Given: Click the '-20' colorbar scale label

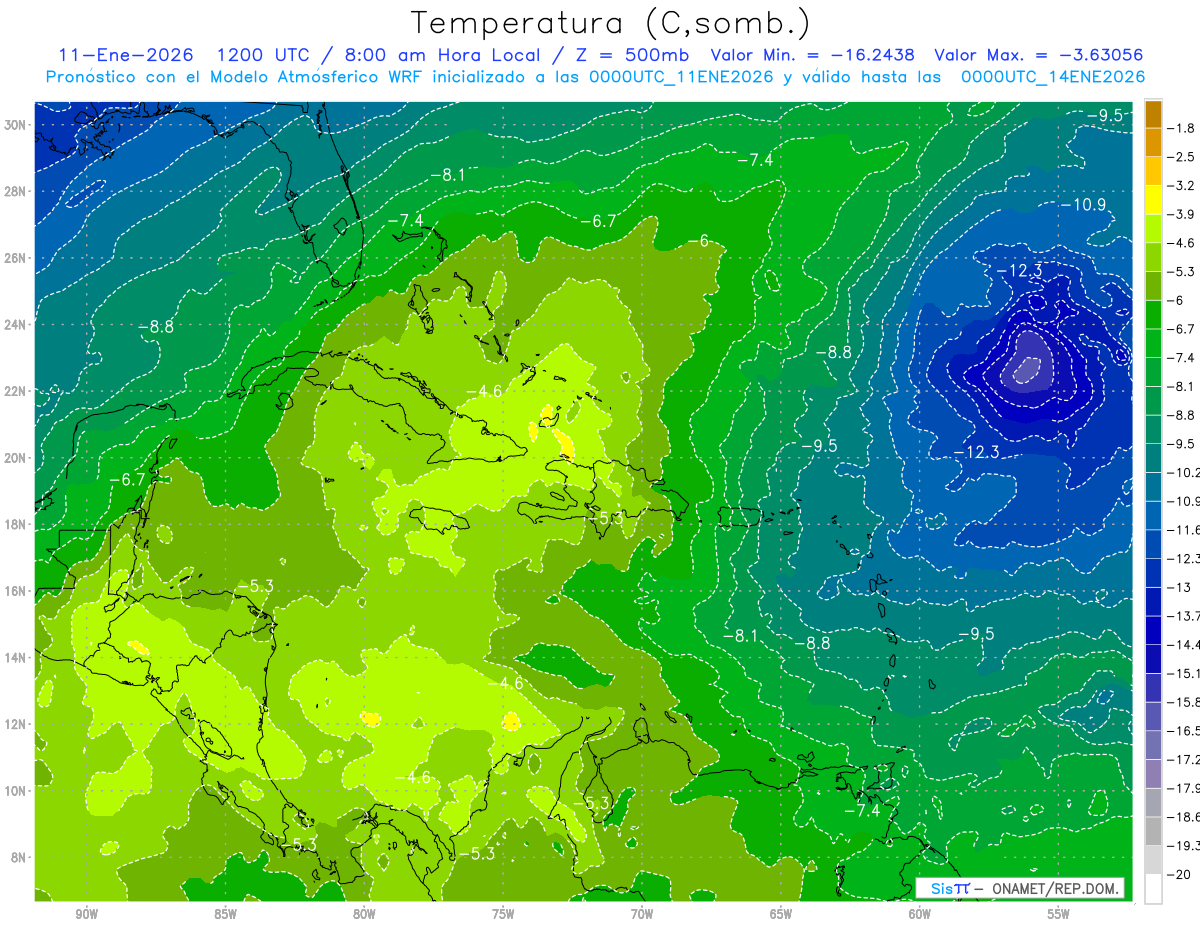Looking at the screenshot, I should (x=1179, y=875).
